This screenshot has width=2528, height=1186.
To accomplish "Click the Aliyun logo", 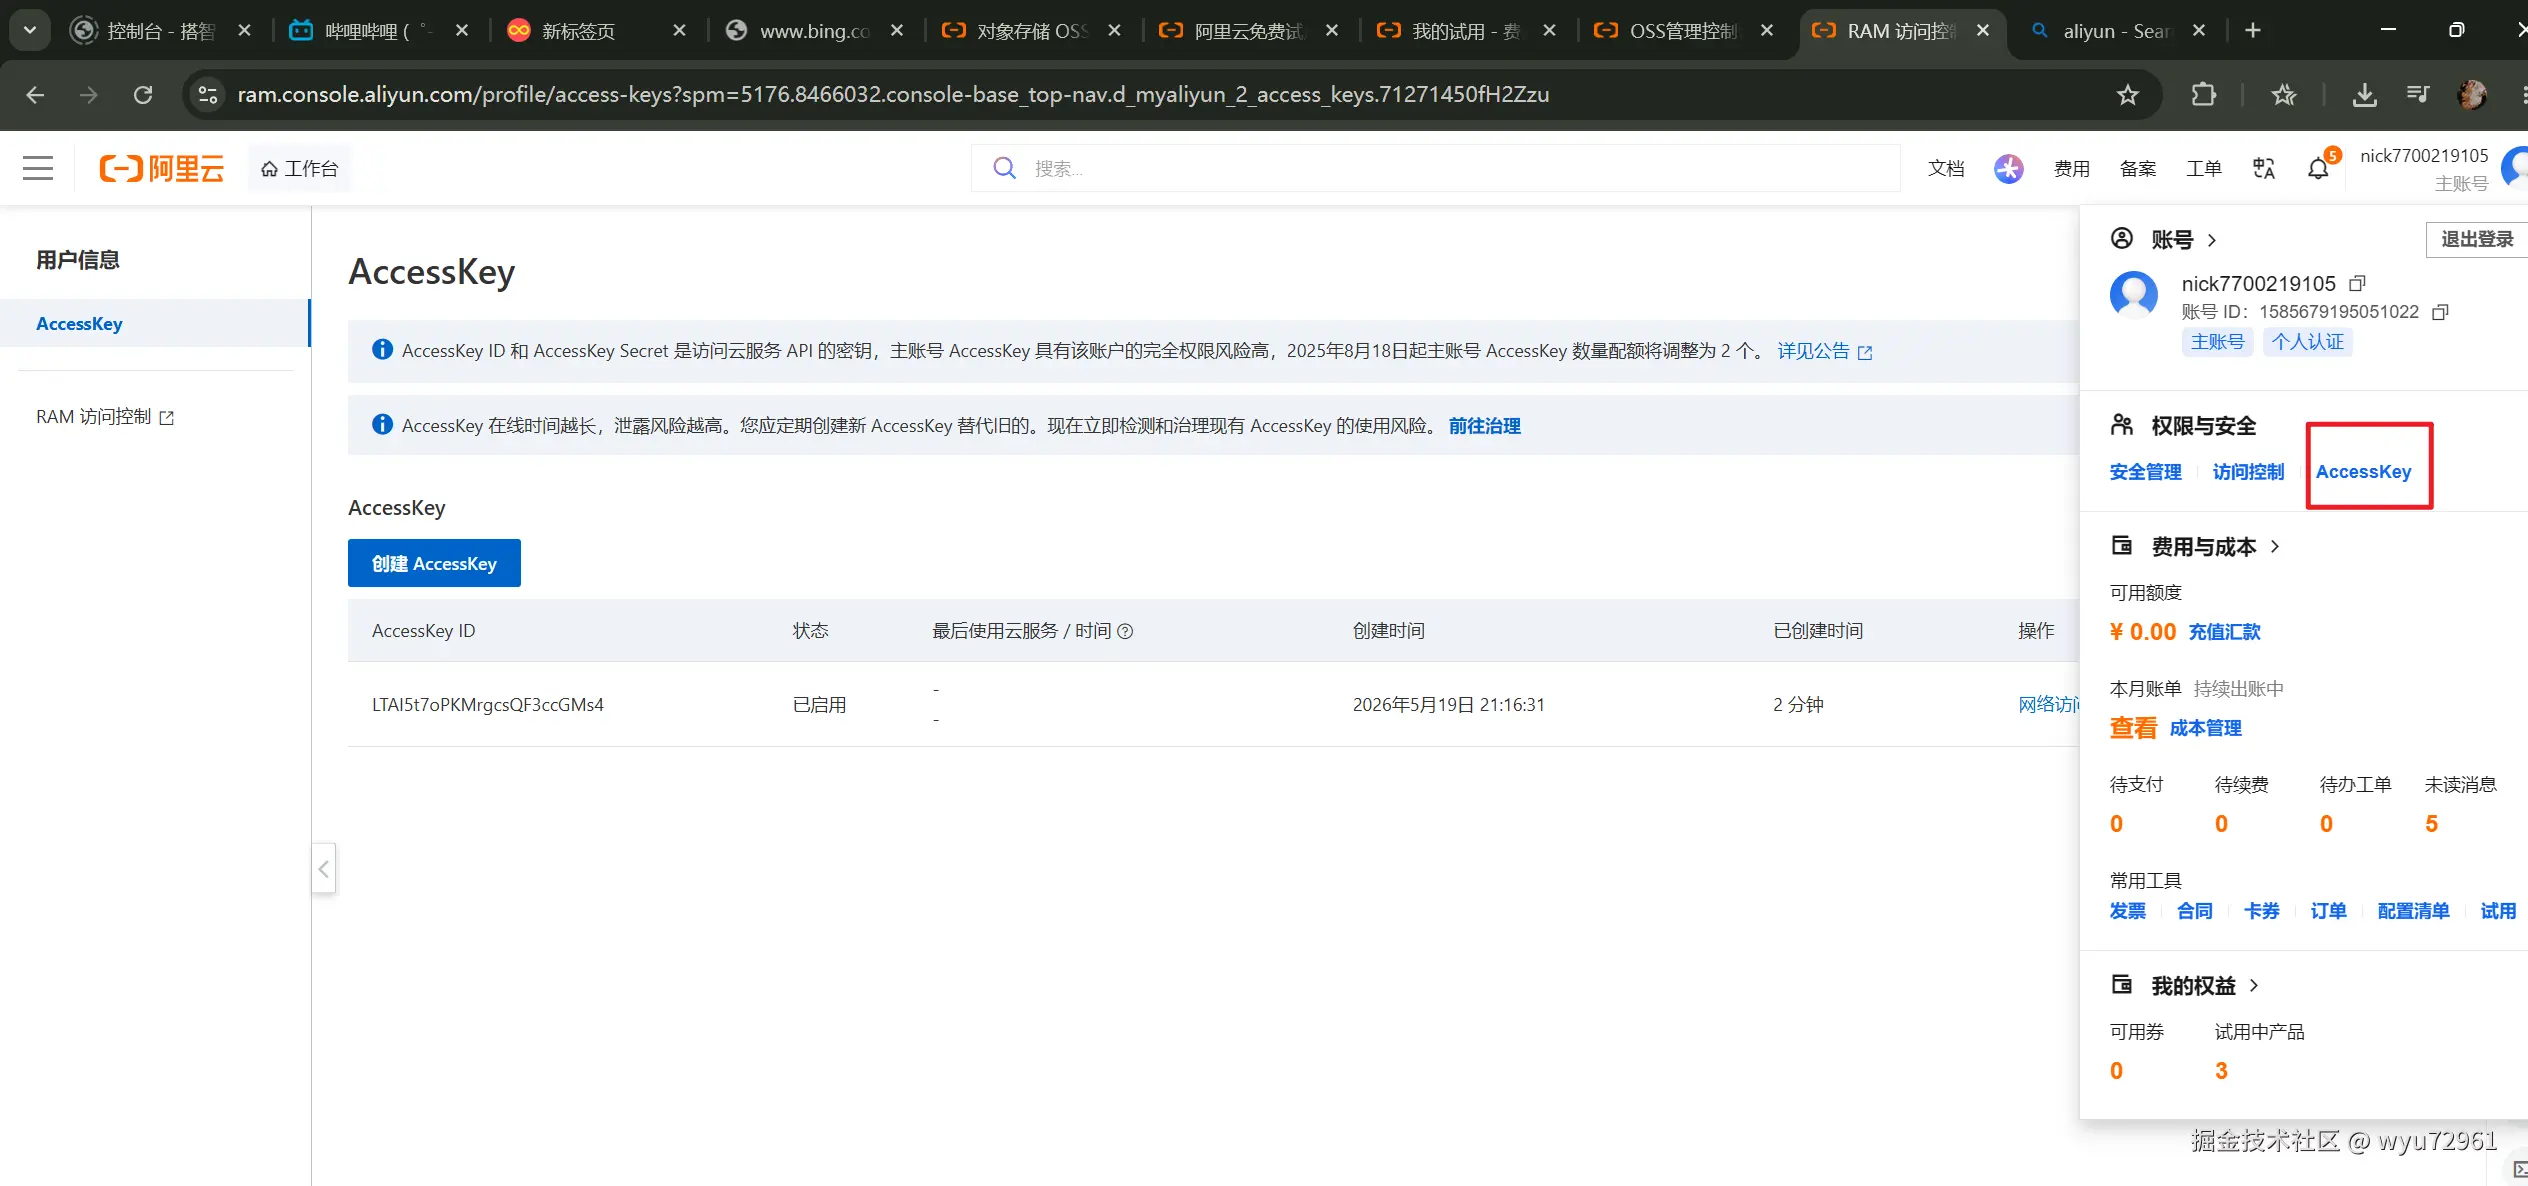I will tap(161, 168).
